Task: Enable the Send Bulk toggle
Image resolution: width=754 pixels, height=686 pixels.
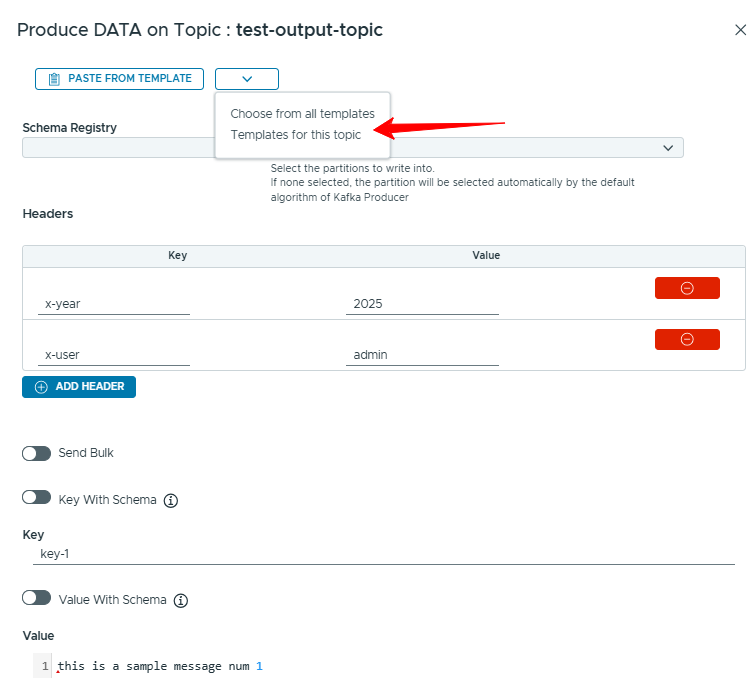Action: 37,453
